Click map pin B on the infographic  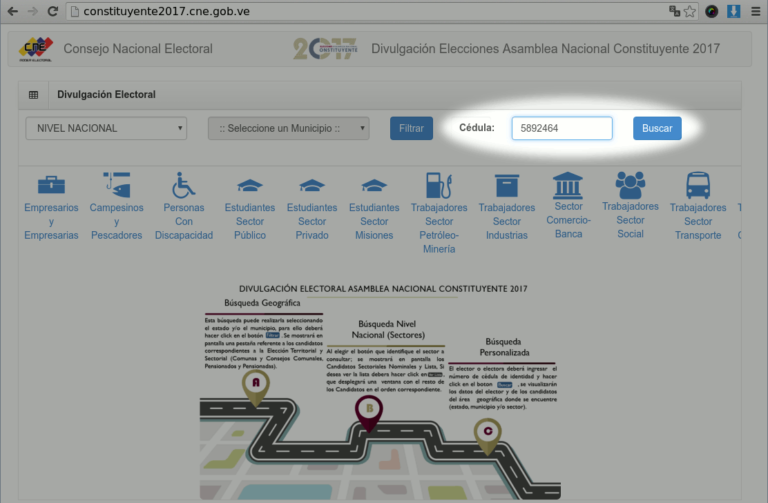click(369, 413)
